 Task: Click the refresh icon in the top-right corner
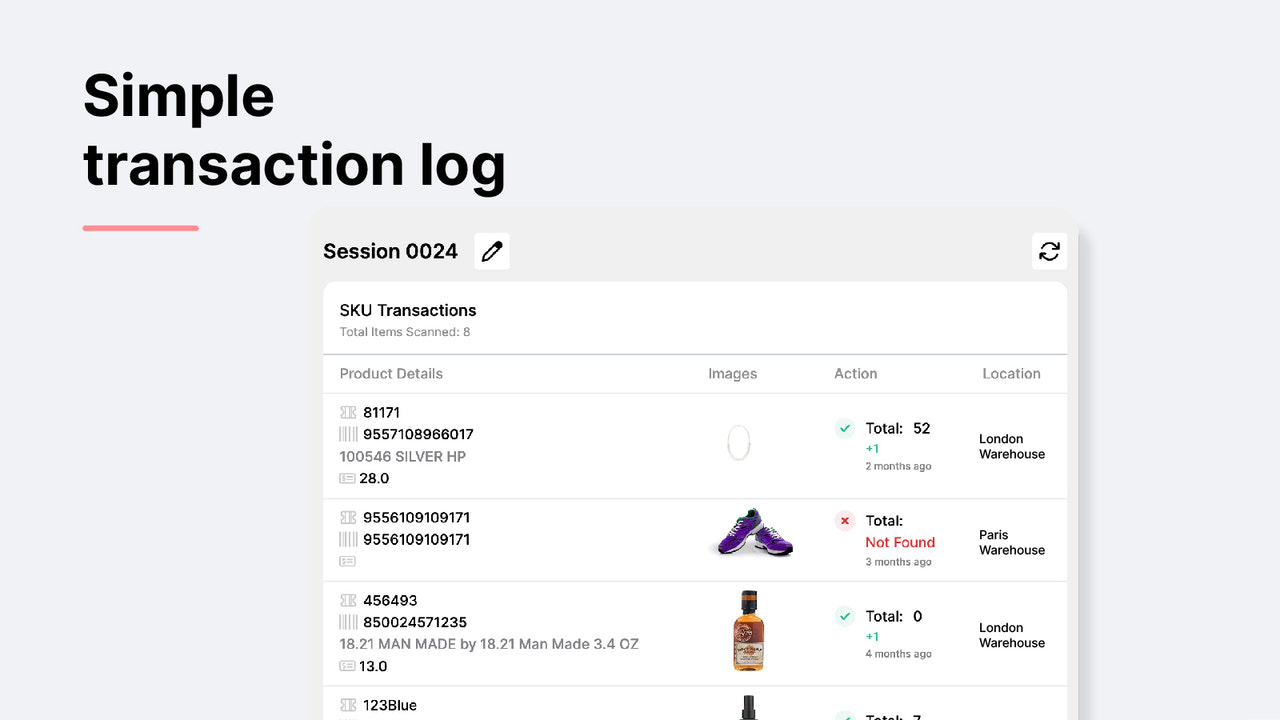[1049, 251]
